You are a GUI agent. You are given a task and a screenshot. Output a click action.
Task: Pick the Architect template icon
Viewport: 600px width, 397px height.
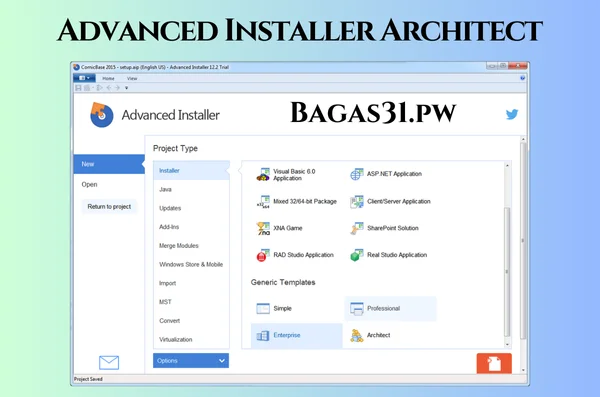point(357,336)
